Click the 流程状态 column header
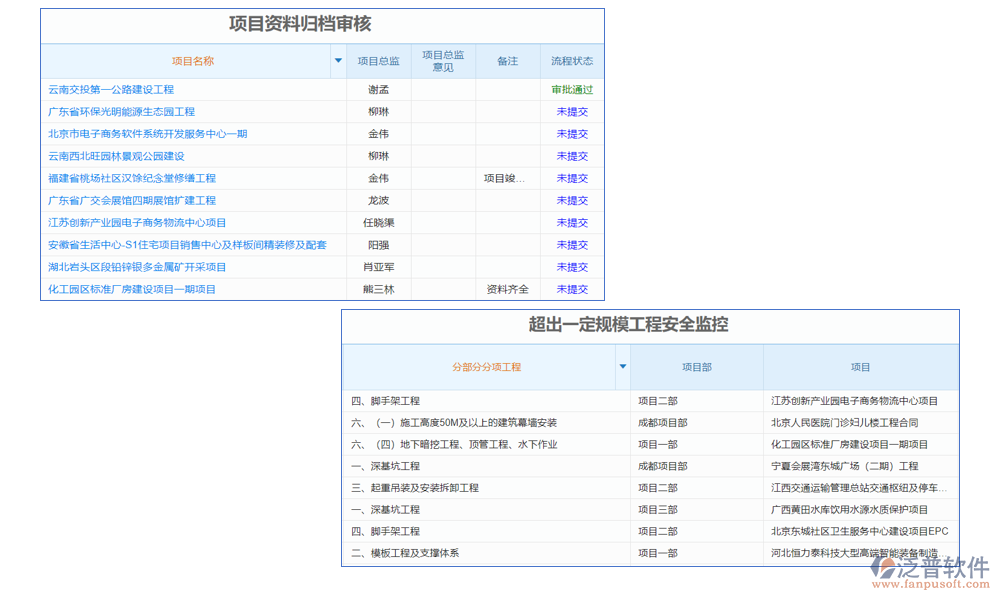Image resolution: width=1000 pixels, height=600 pixels. (571, 61)
